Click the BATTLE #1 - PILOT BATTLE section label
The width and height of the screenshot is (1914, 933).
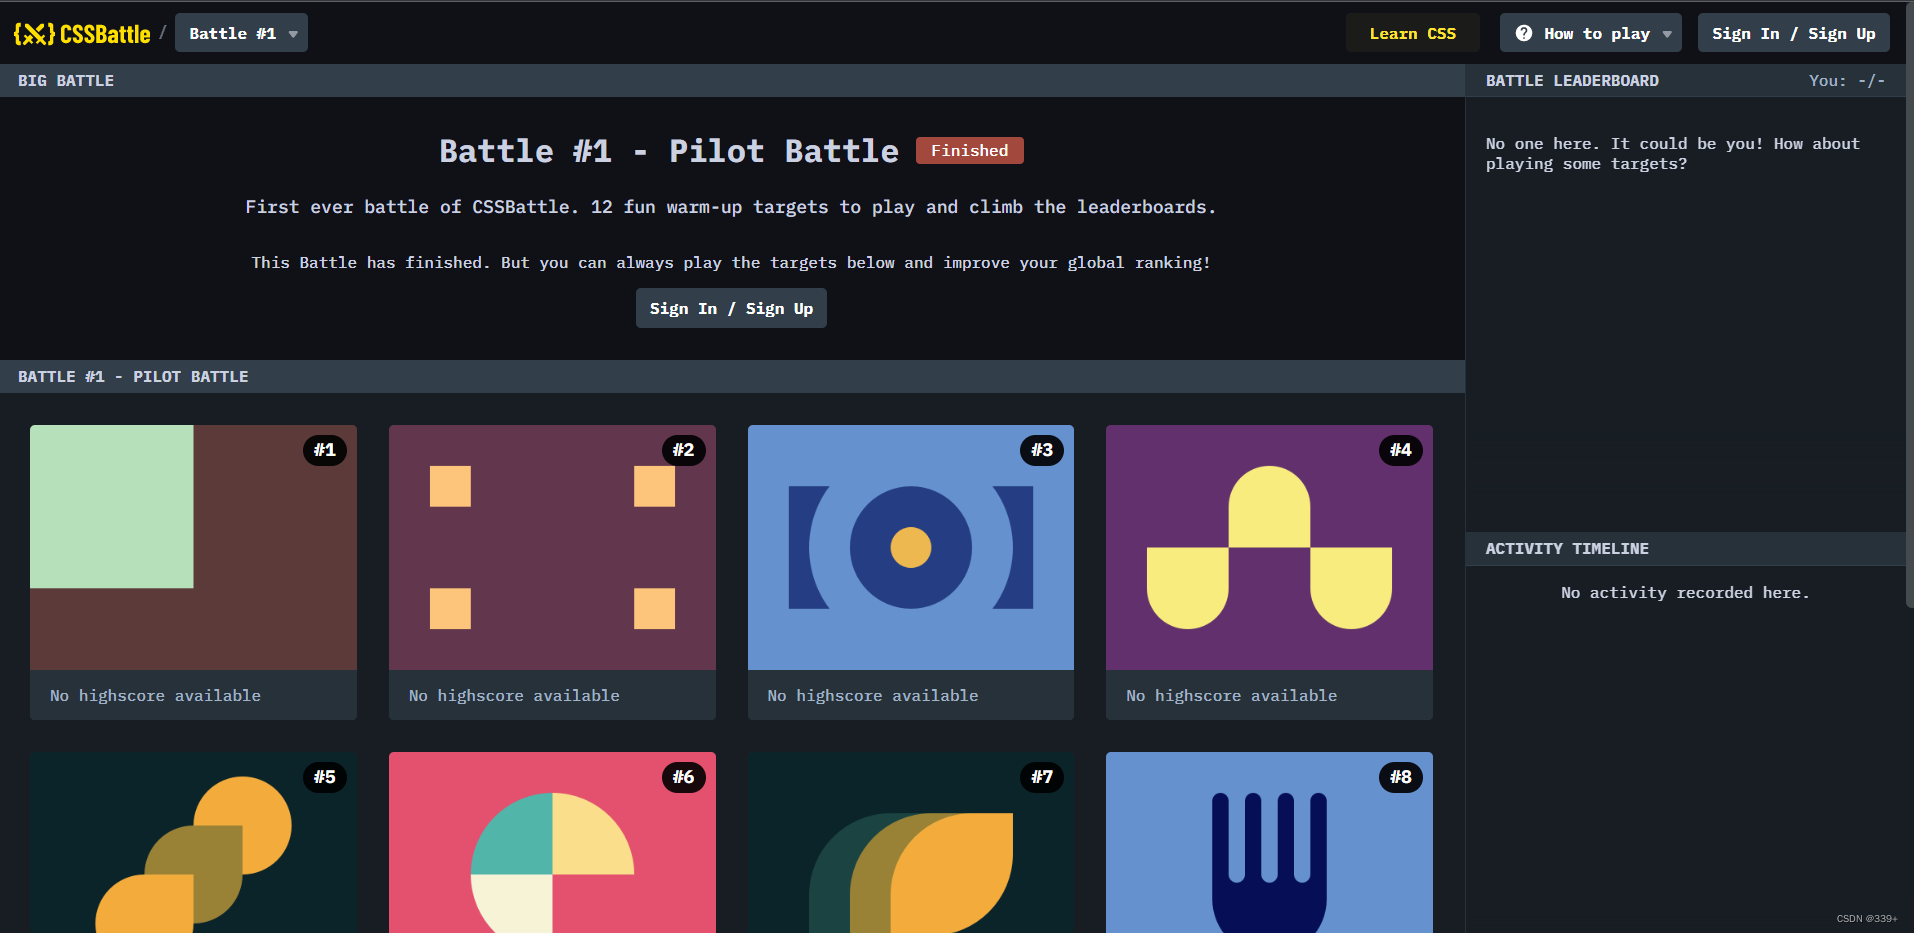[x=133, y=377]
